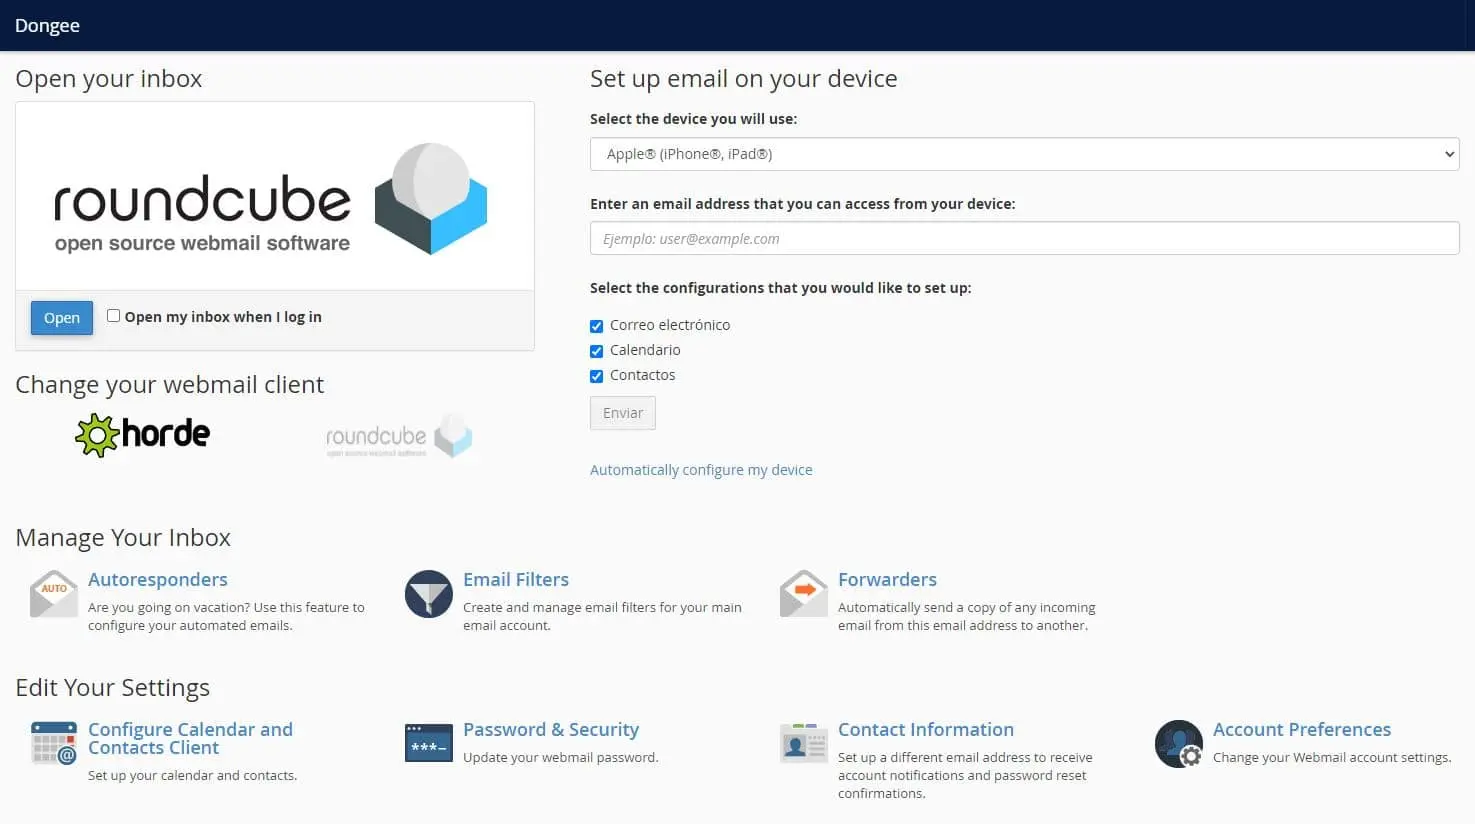Uncheck the Calendario checkbox

click(597, 351)
